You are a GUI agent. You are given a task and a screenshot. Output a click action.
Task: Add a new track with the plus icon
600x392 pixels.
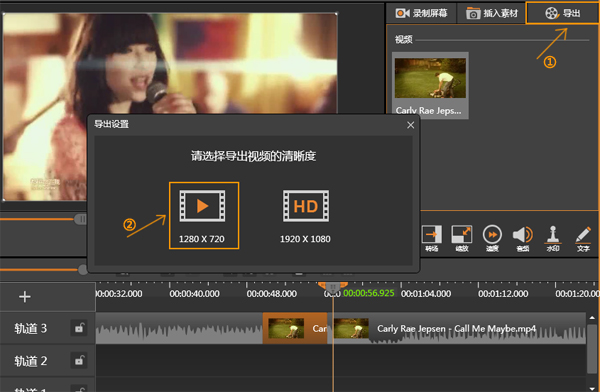point(25,297)
